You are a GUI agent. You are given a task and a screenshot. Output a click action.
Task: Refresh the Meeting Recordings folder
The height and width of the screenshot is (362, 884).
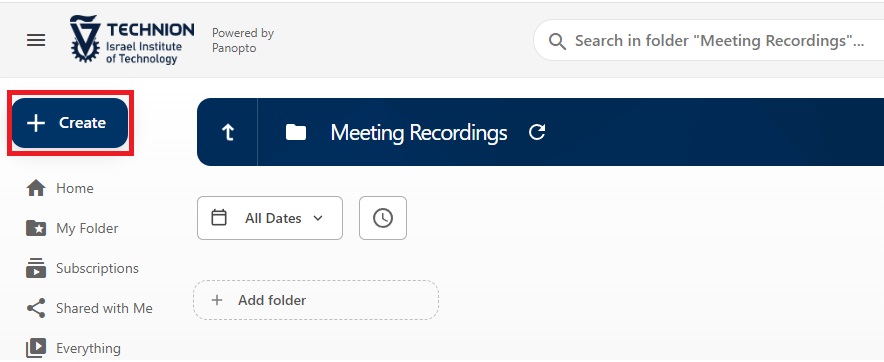[x=537, y=133]
